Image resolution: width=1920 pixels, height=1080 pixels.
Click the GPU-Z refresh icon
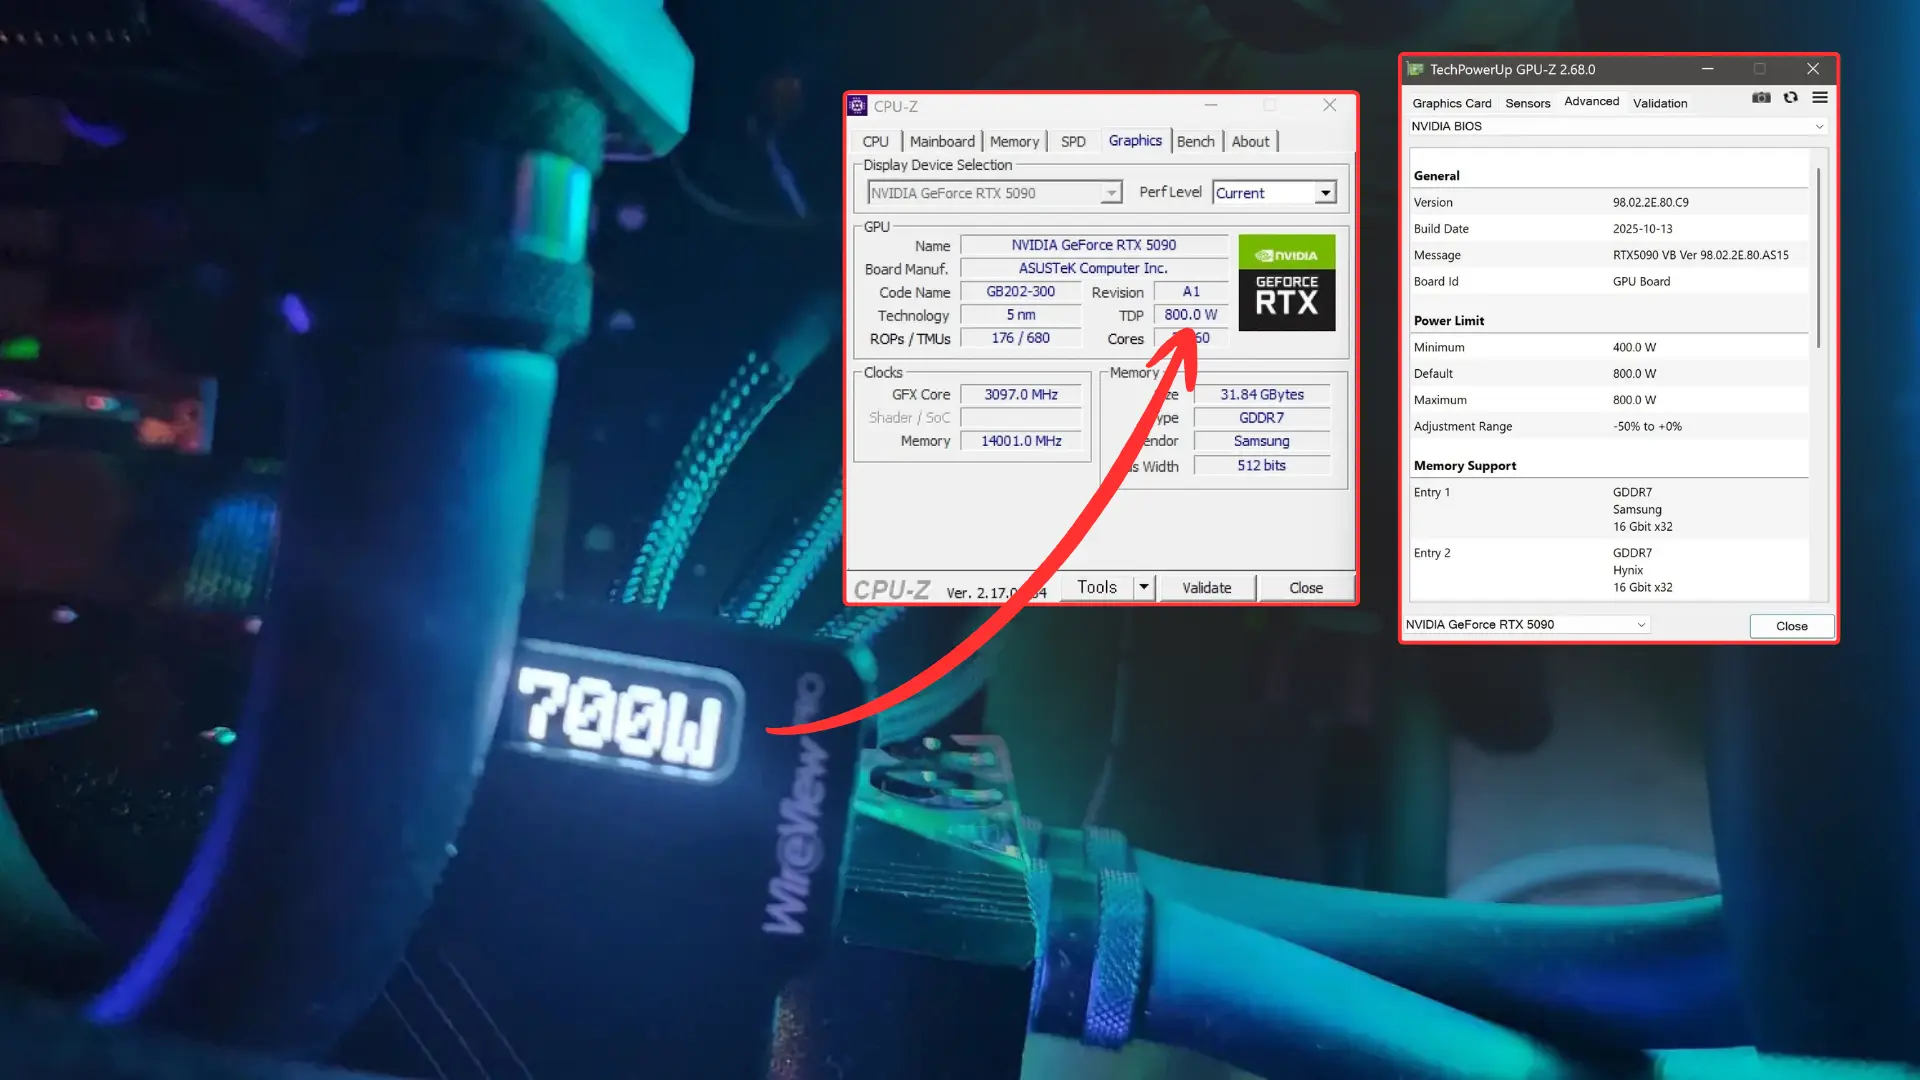coord(1790,98)
